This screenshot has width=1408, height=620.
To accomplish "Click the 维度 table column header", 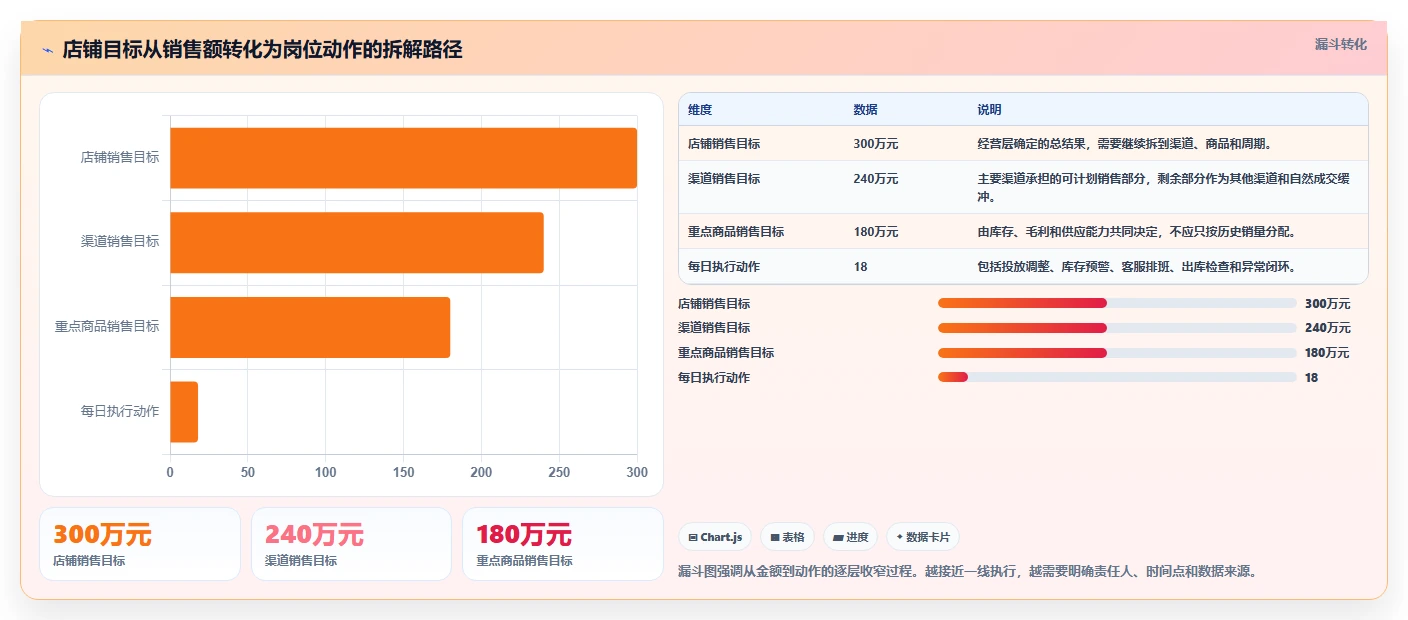I will click(x=700, y=110).
